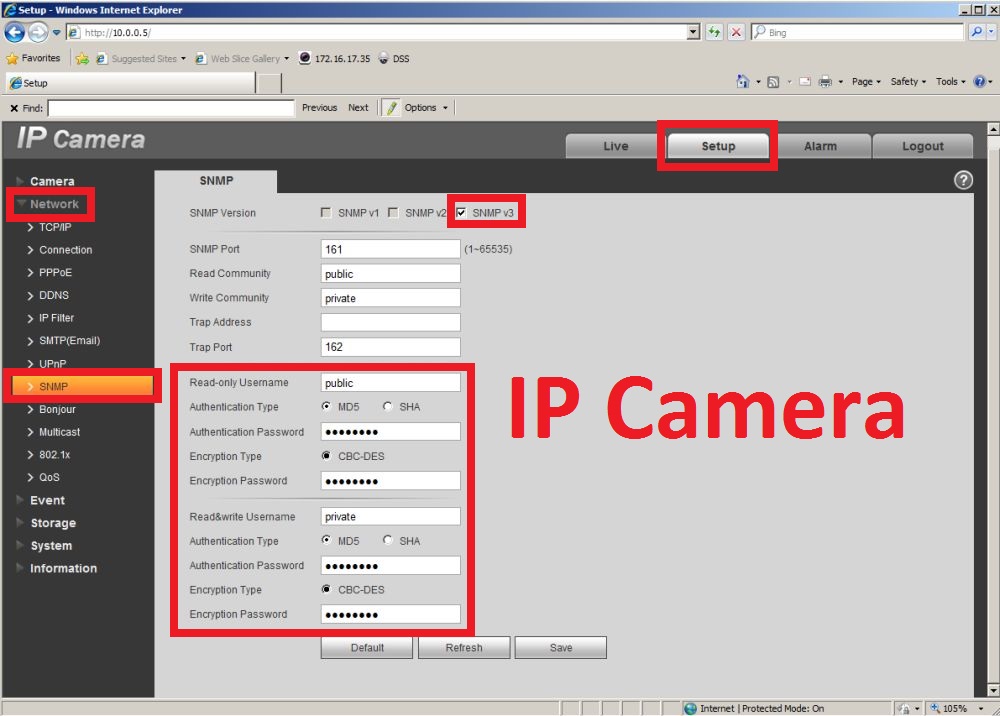This screenshot has height=716, width=1000.
Task: Select SHA for read-only authentication type
Action: tap(388, 407)
